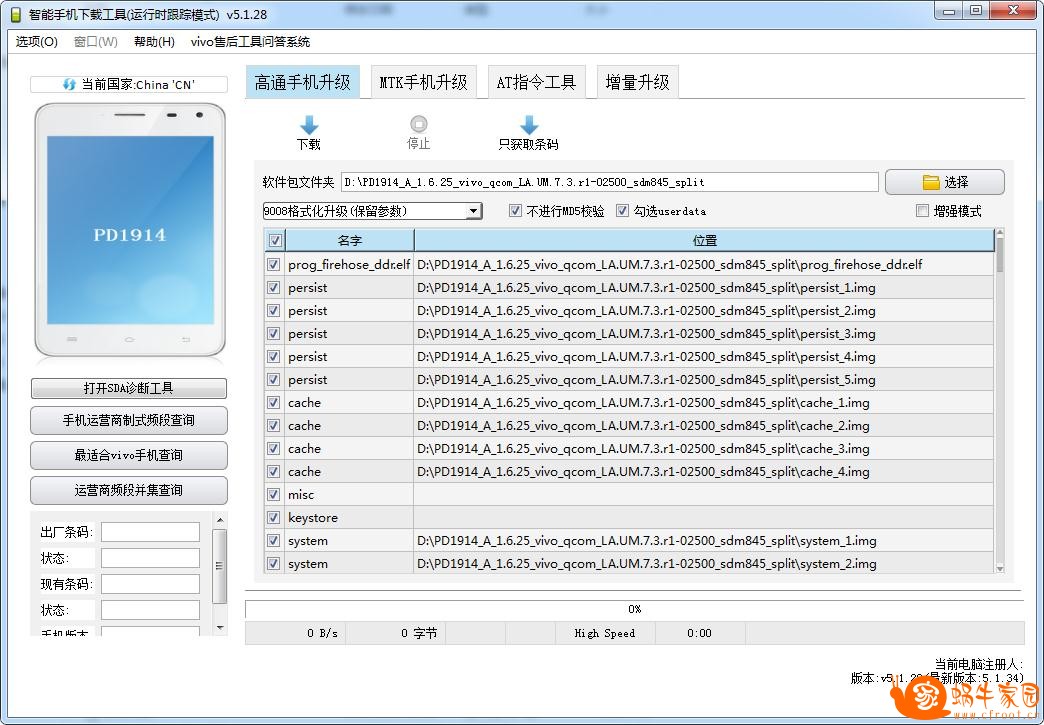
Task: Click the 0 B/s speed status cell
Action: (296, 633)
